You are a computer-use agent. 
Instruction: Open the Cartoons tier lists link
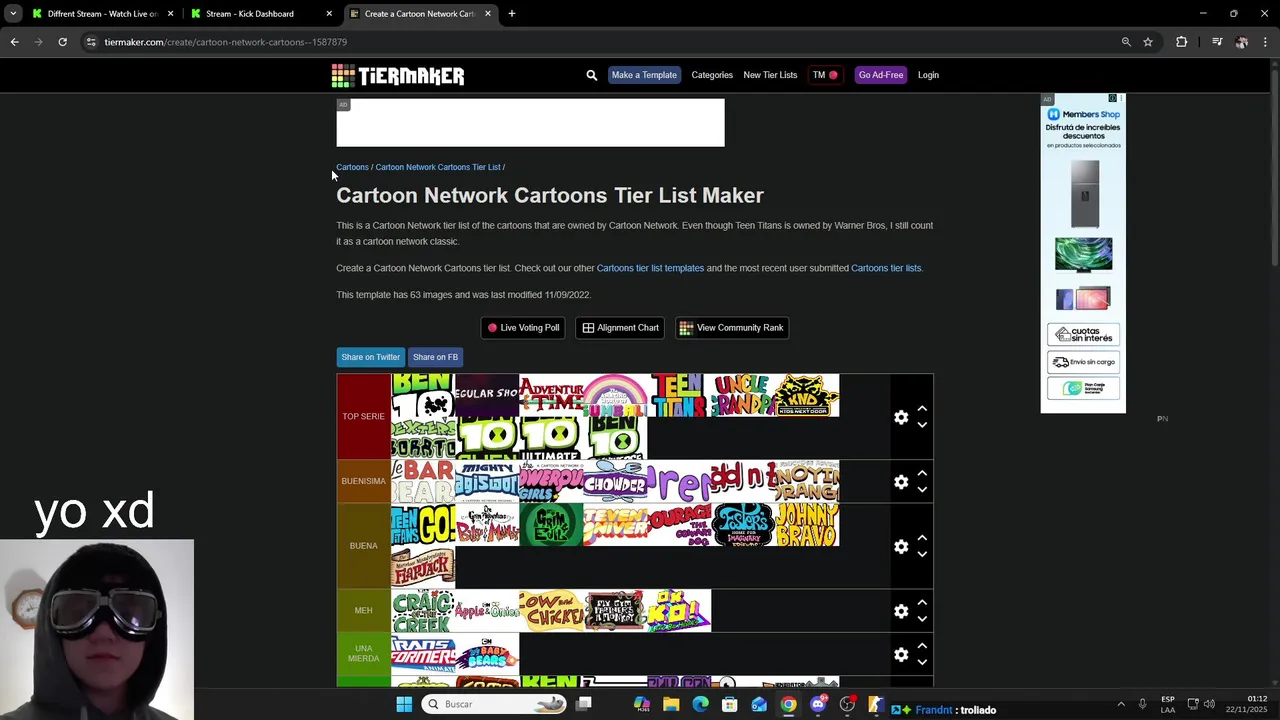[886, 268]
